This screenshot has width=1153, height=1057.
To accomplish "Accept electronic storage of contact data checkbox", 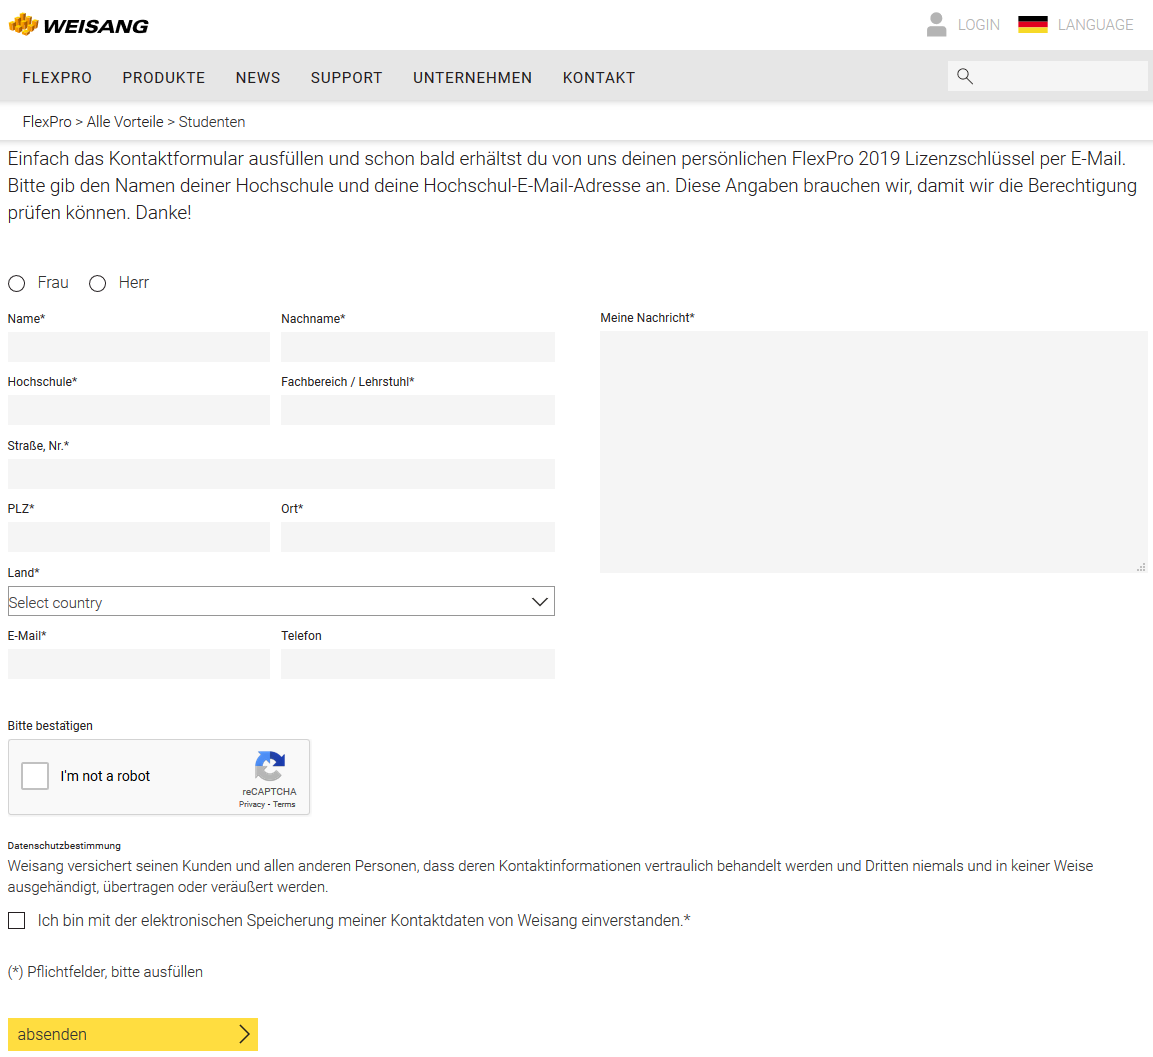I will 16,920.
